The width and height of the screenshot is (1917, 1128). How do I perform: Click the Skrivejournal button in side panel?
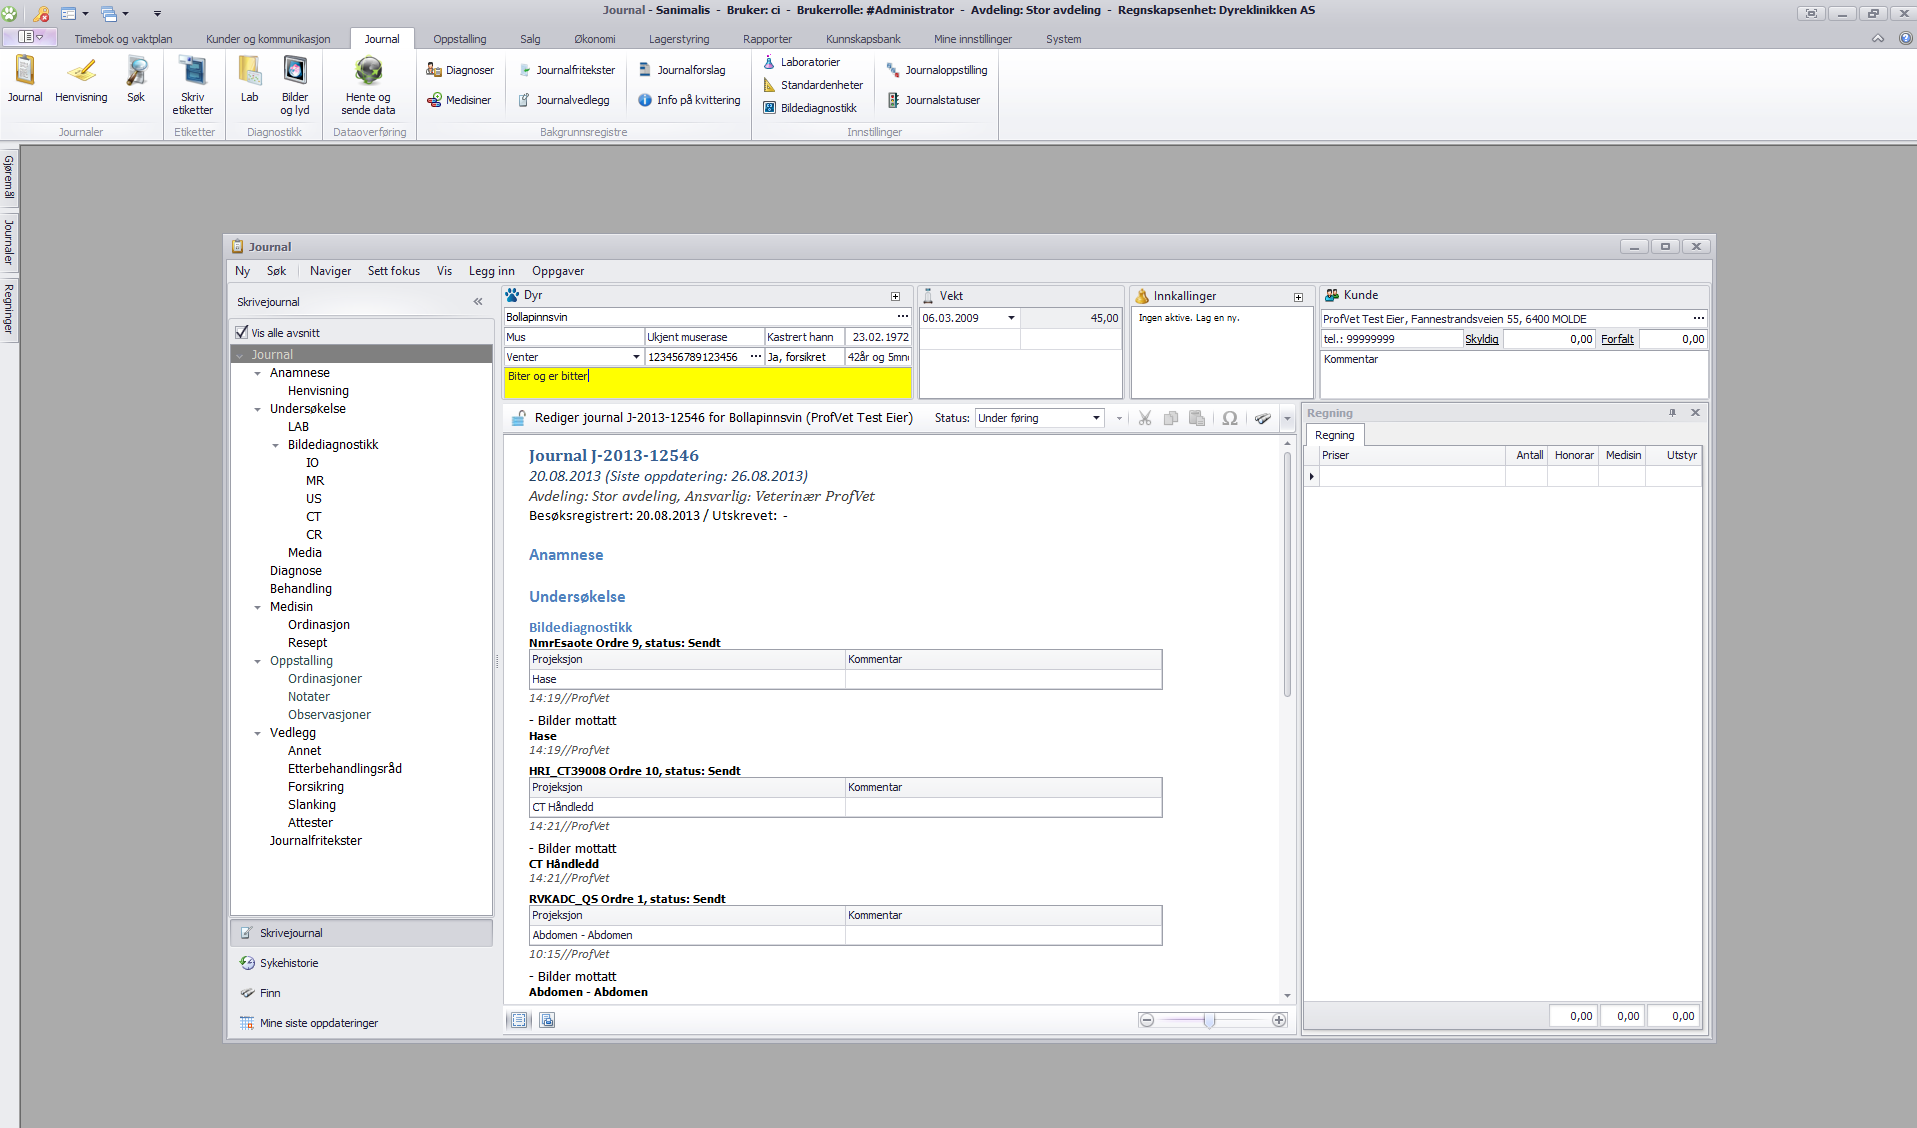(x=361, y=933)
